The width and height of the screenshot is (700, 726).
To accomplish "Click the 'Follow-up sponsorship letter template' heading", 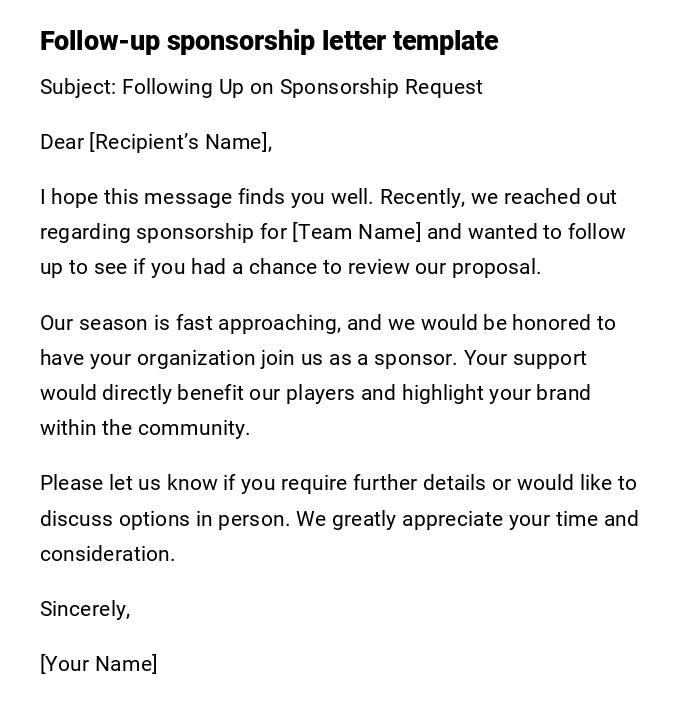I will click(x=268, y=41).
